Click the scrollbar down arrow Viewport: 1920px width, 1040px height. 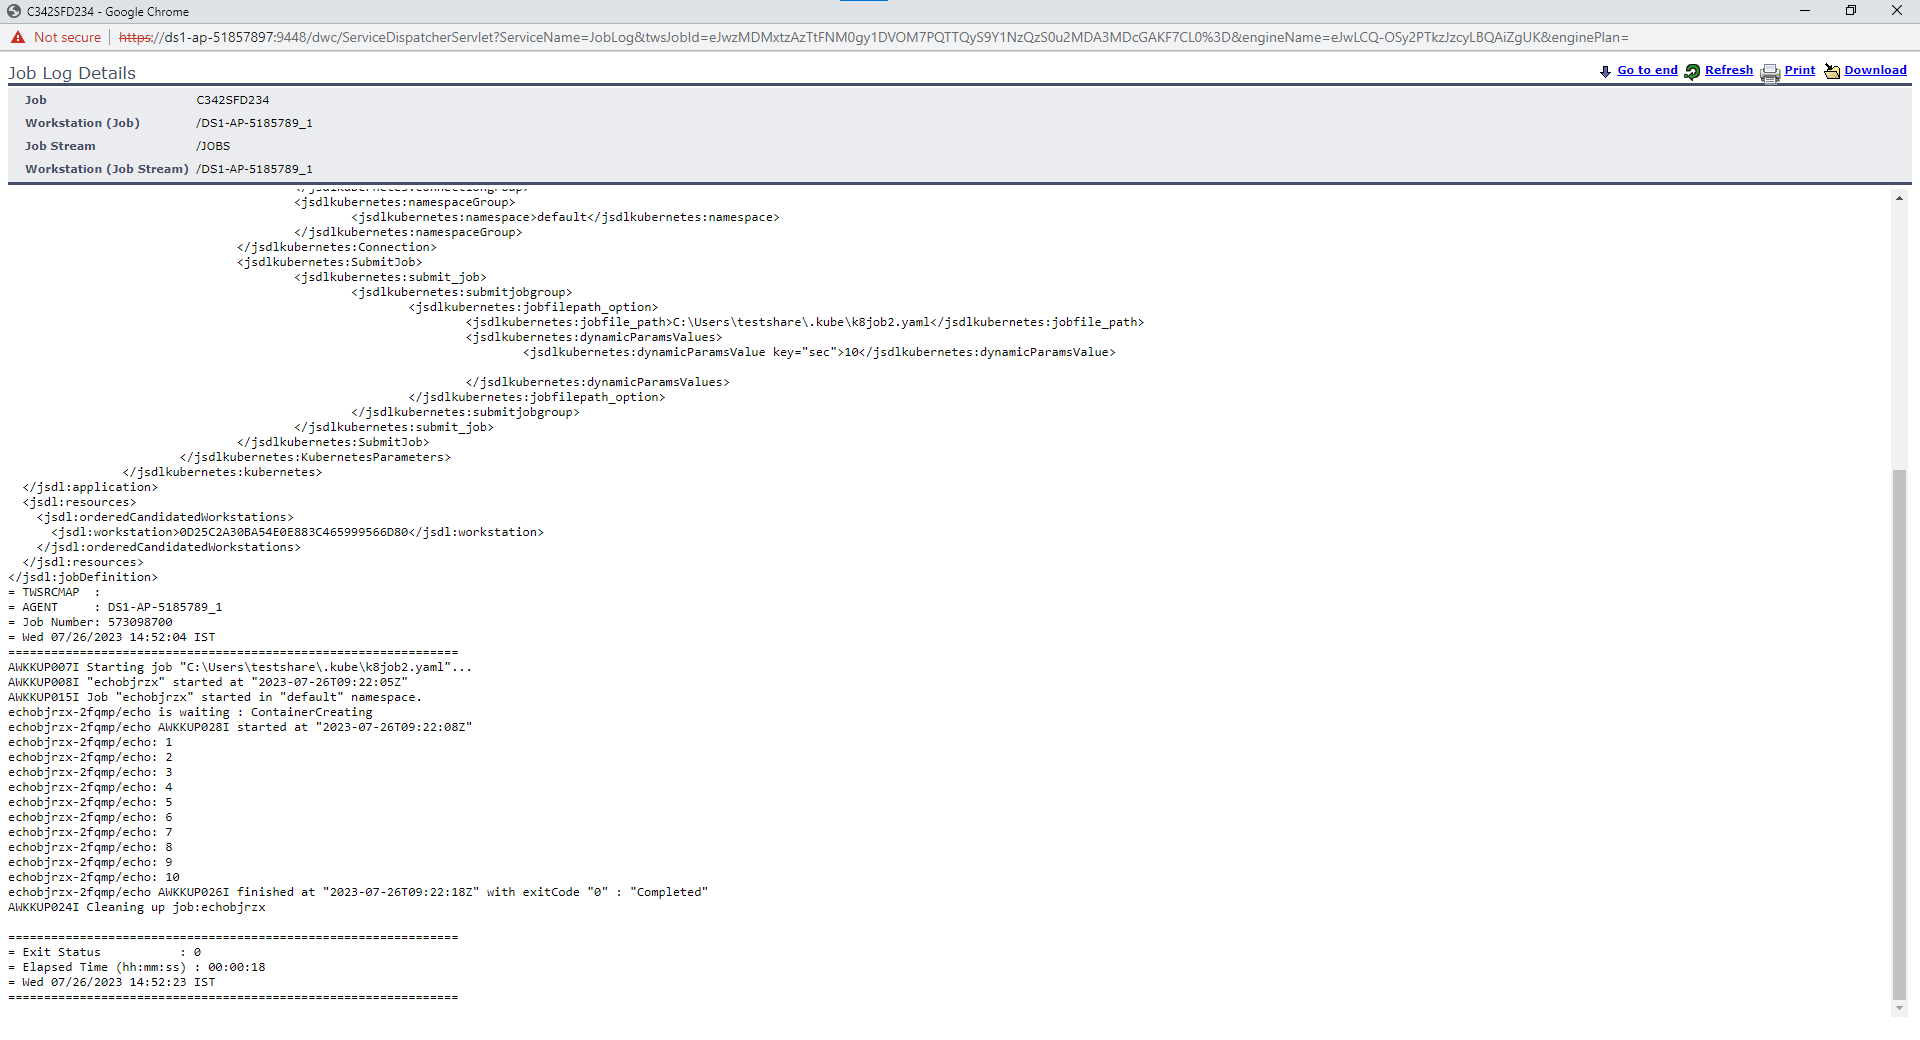click(1899, 1008)
